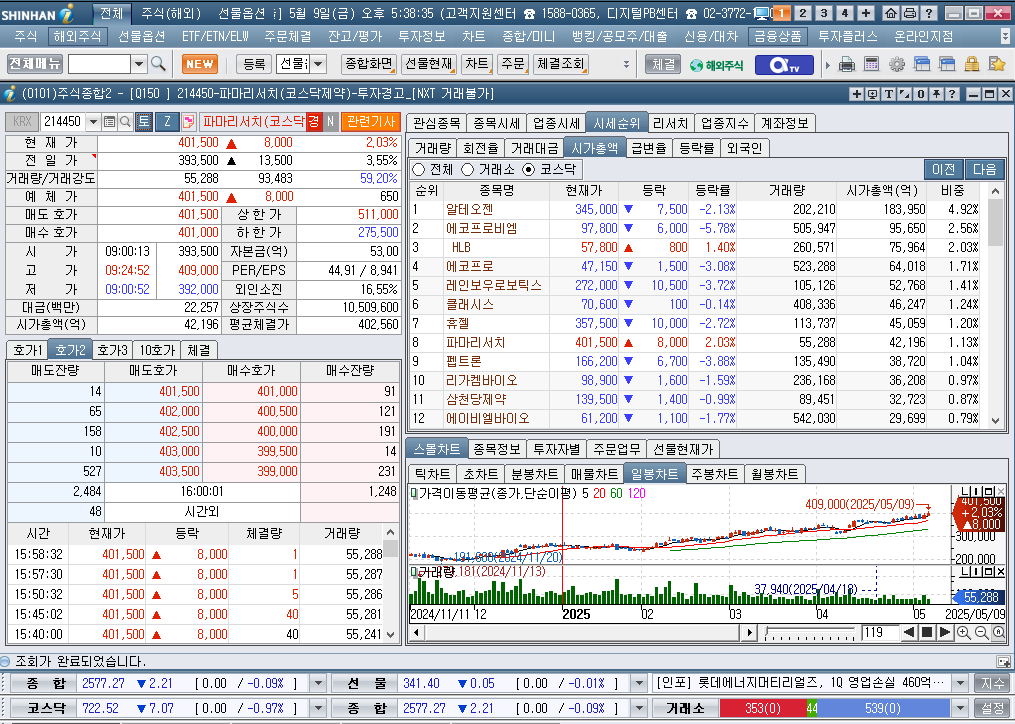Click the chart auto-zoom A magnifier
Viewport: 1015px width, 724px height.
pos(999,633)
